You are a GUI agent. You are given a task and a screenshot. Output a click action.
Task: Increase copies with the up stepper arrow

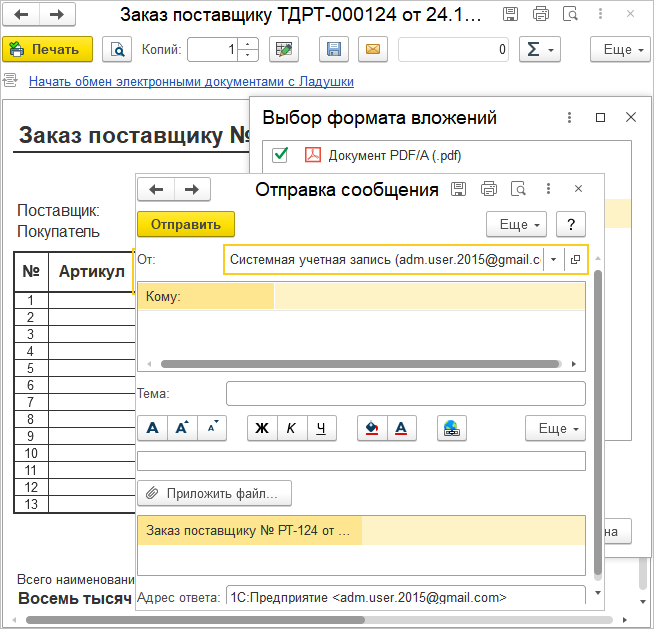(x=248, y=44)
